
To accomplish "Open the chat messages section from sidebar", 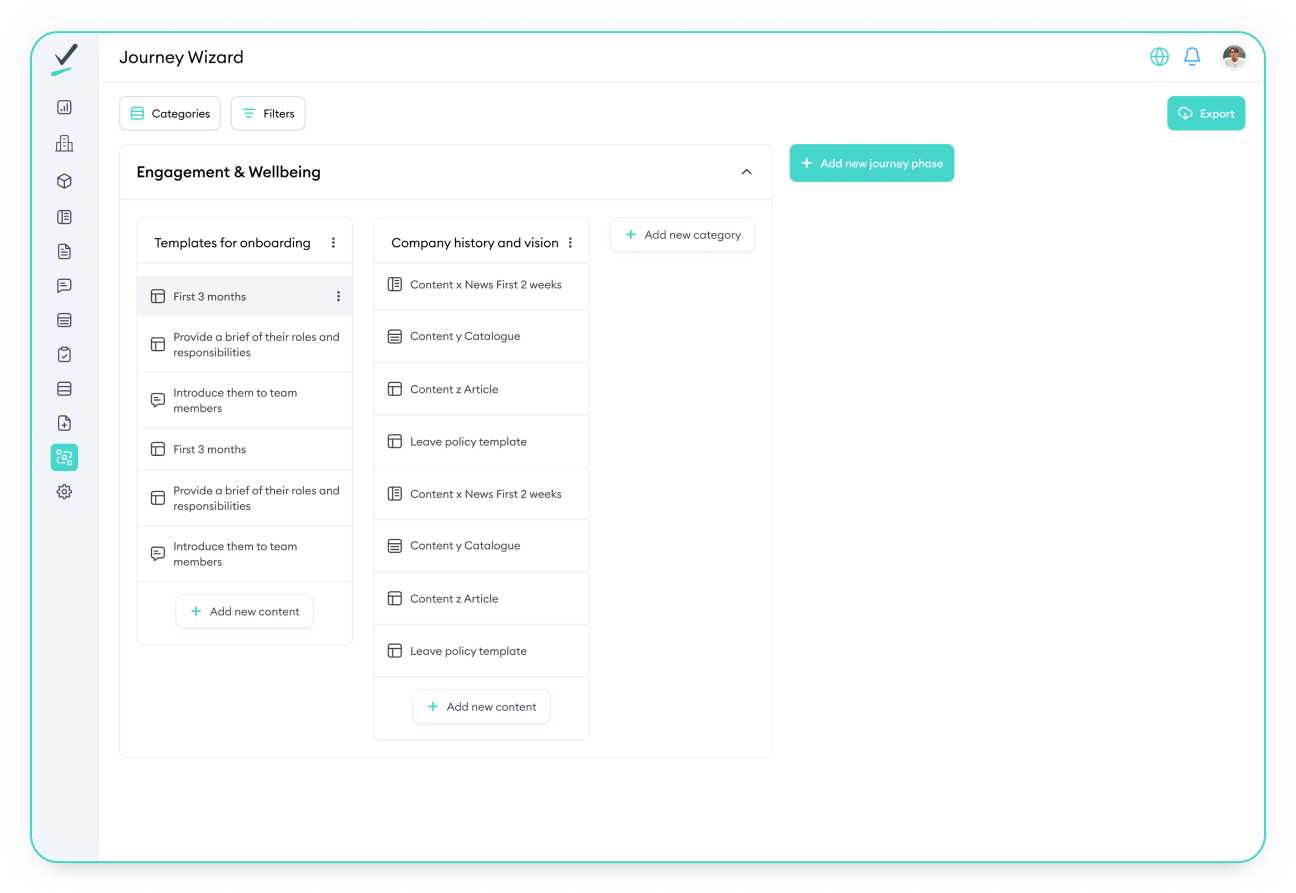I will [x=64, y=286].
